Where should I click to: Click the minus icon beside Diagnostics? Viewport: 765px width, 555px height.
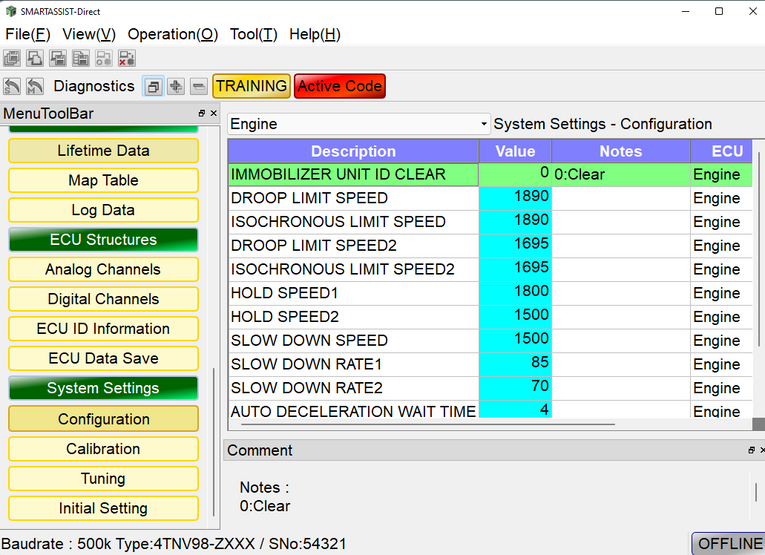click(198, 87)
